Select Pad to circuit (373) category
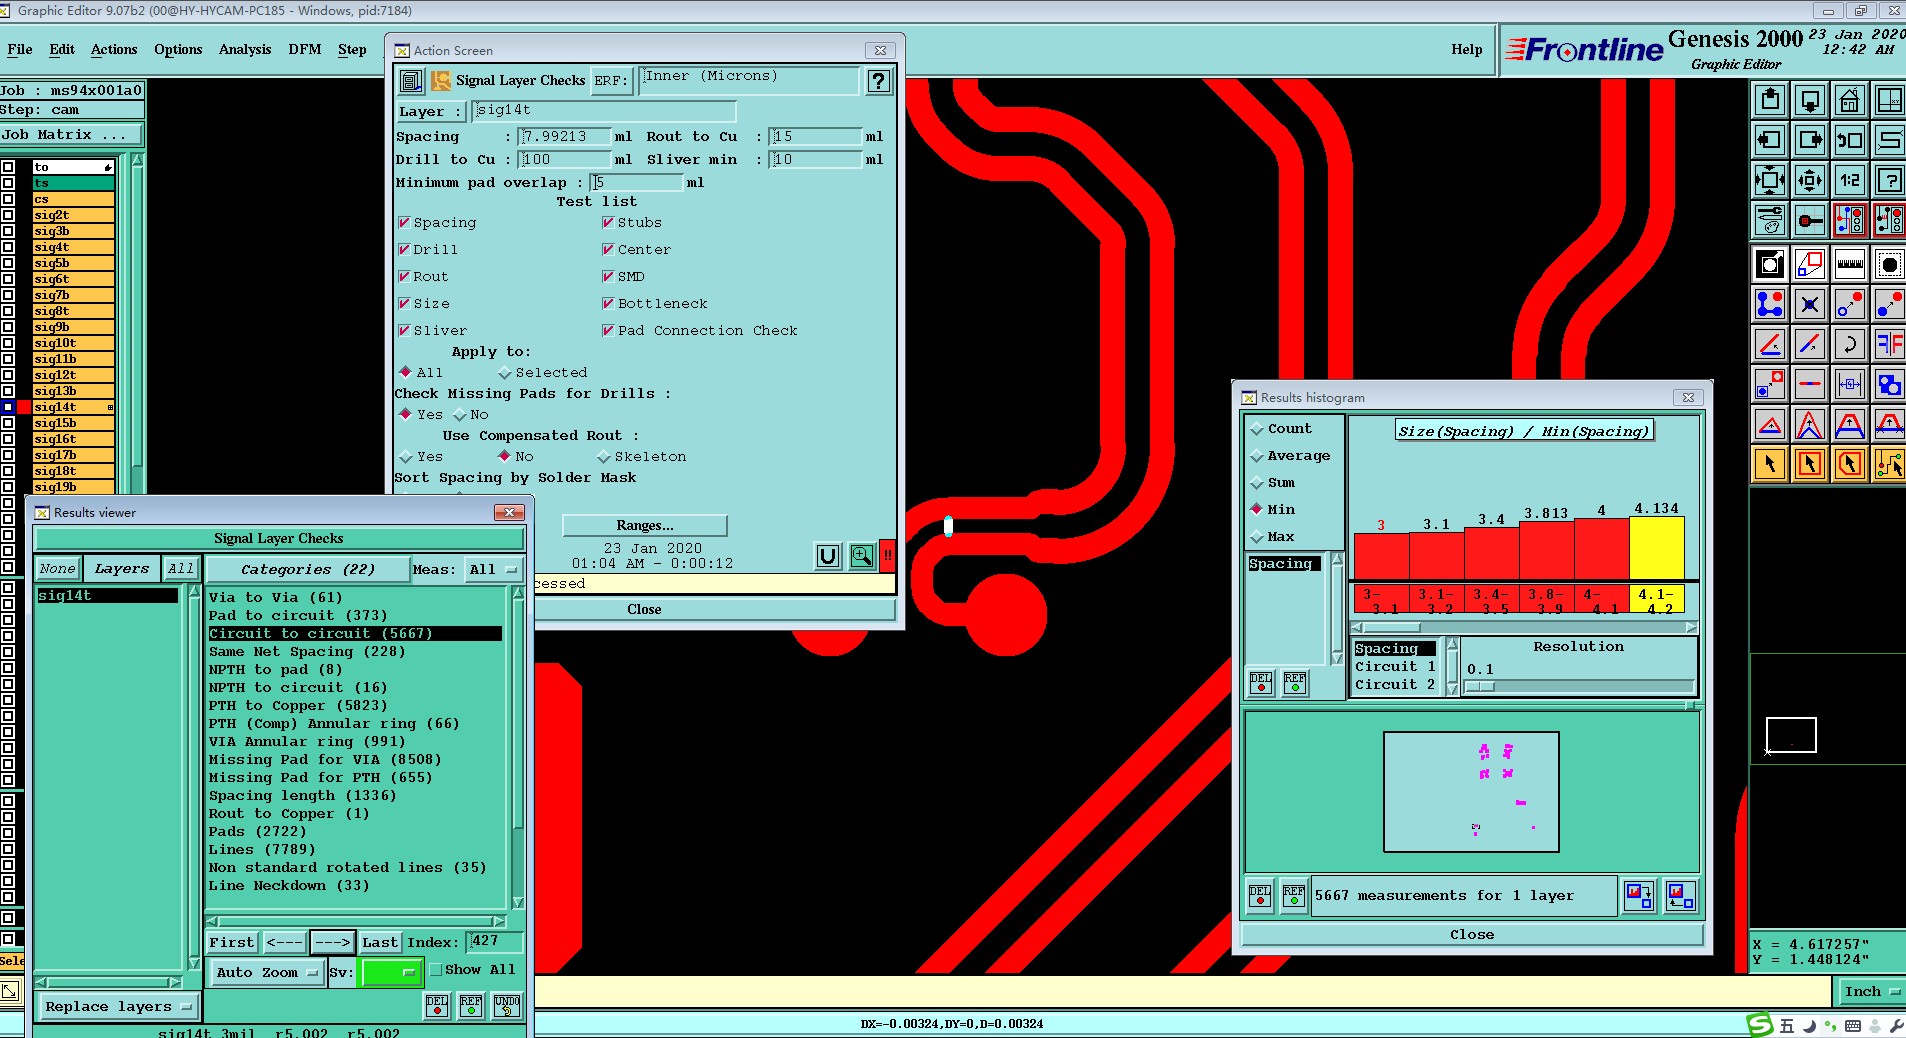 298,616
